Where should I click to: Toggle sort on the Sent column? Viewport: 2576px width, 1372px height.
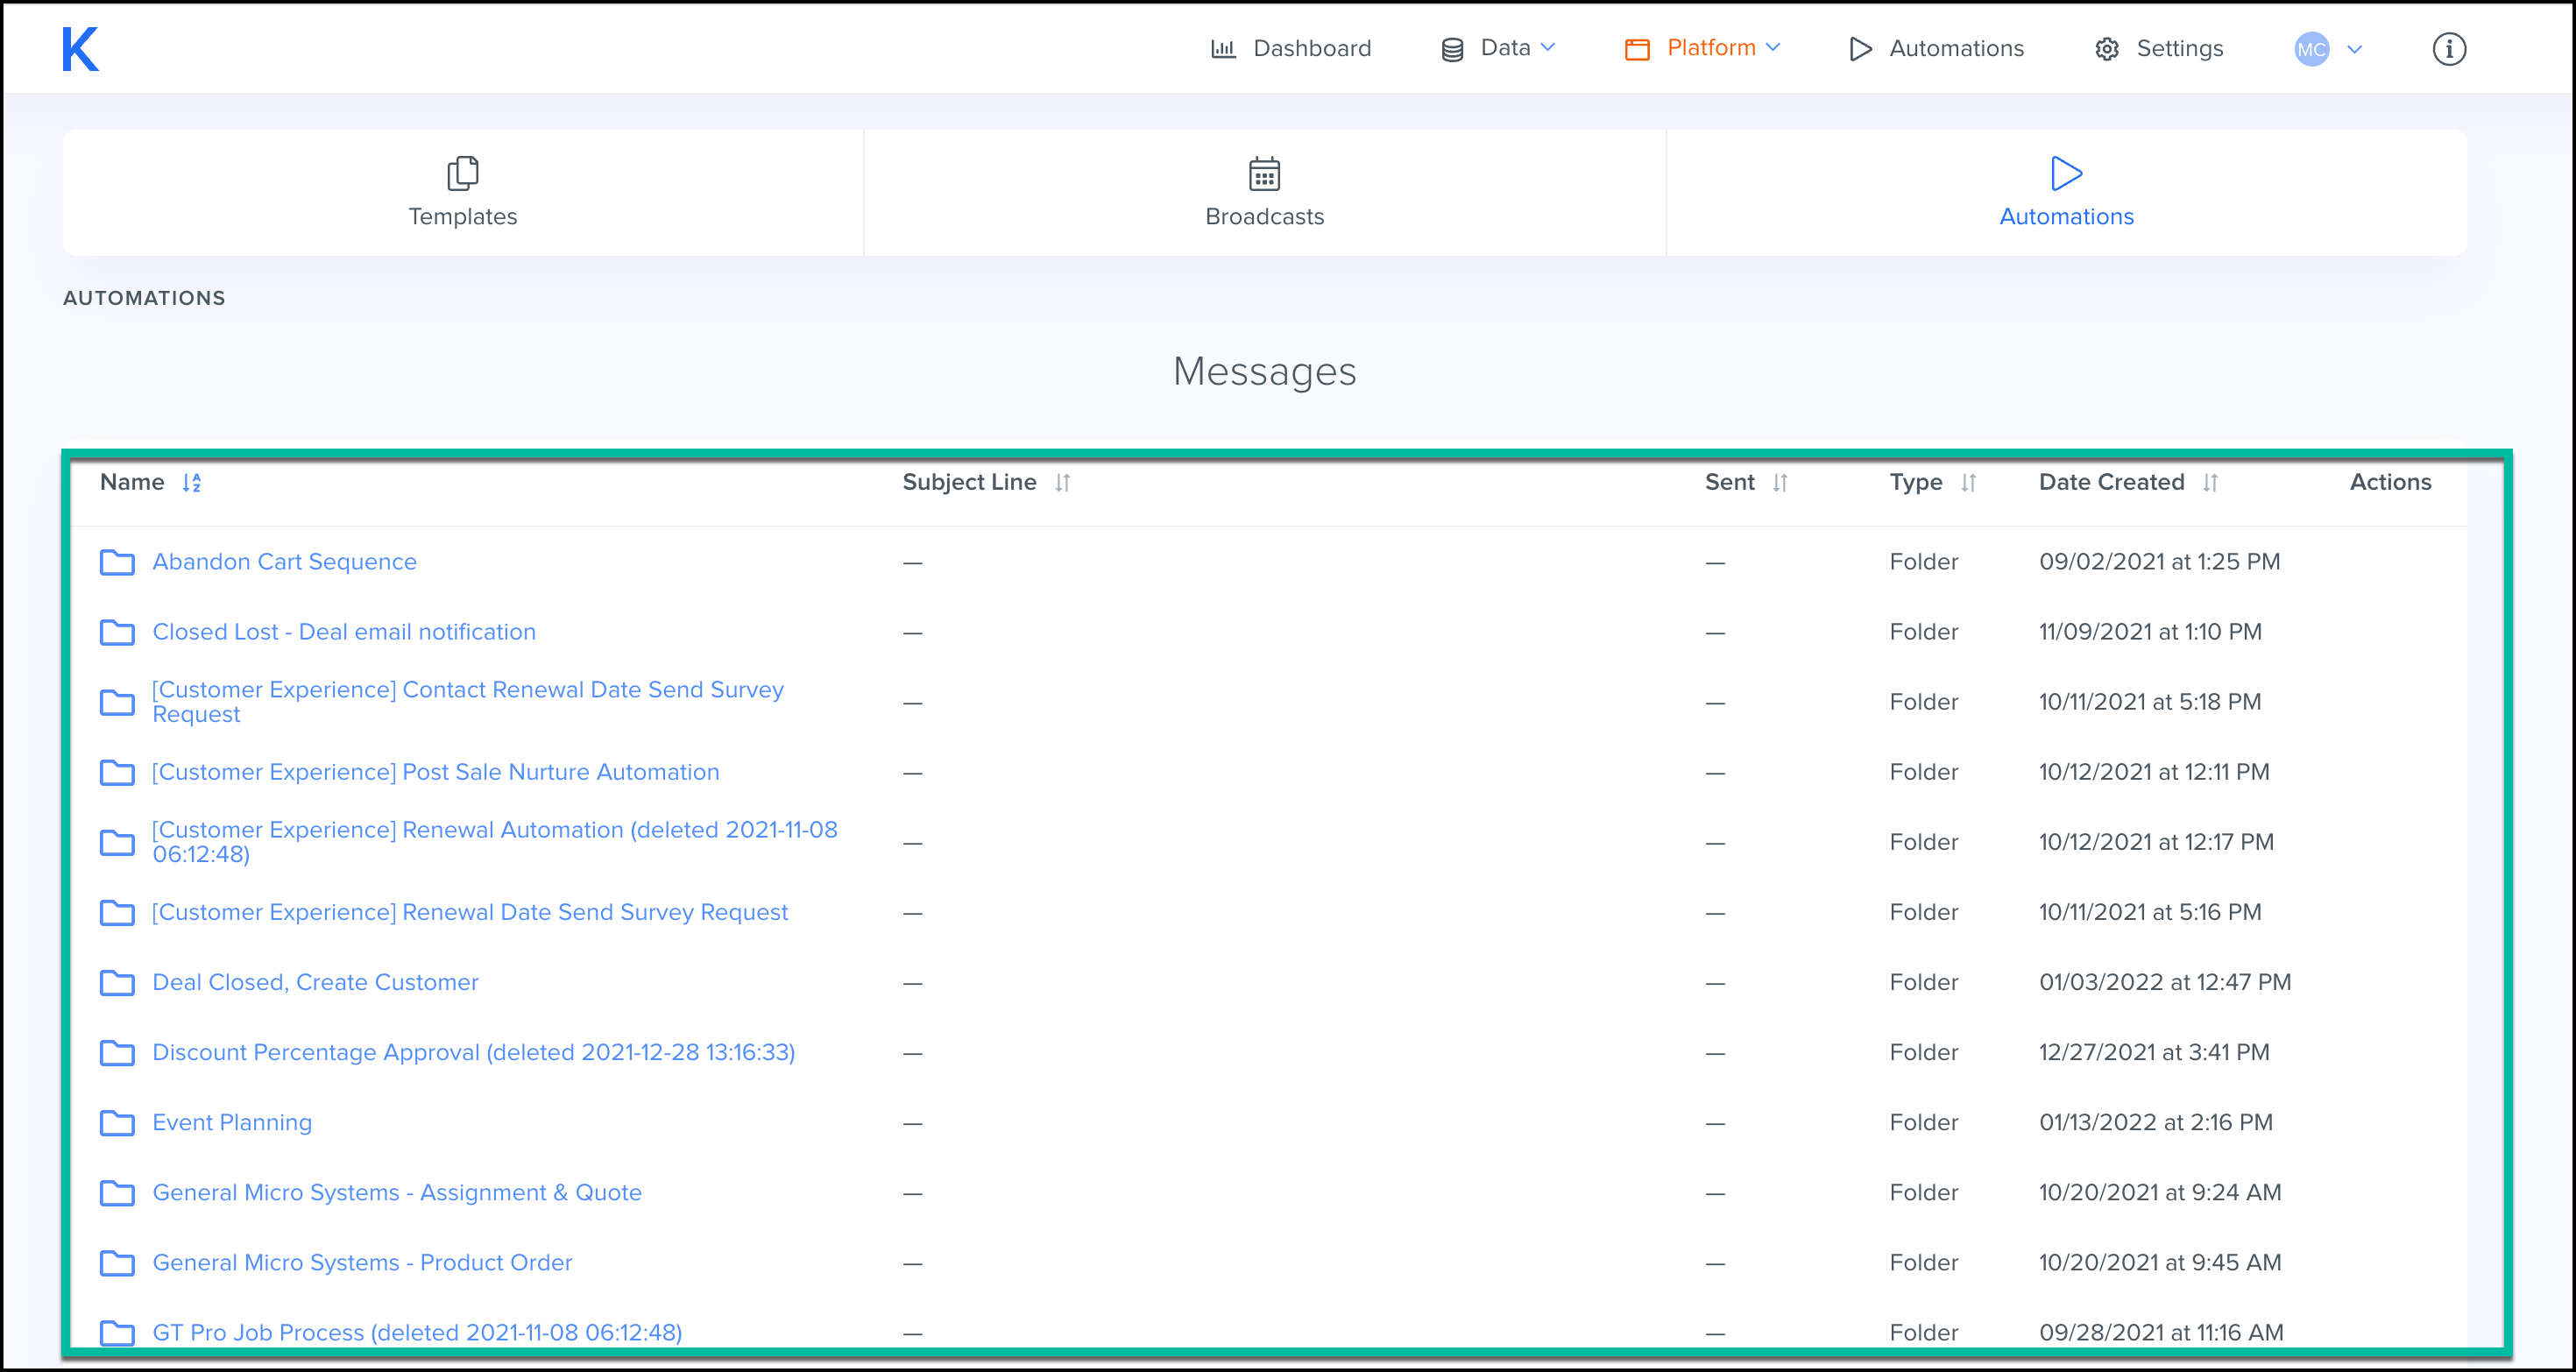[1779, 483]
